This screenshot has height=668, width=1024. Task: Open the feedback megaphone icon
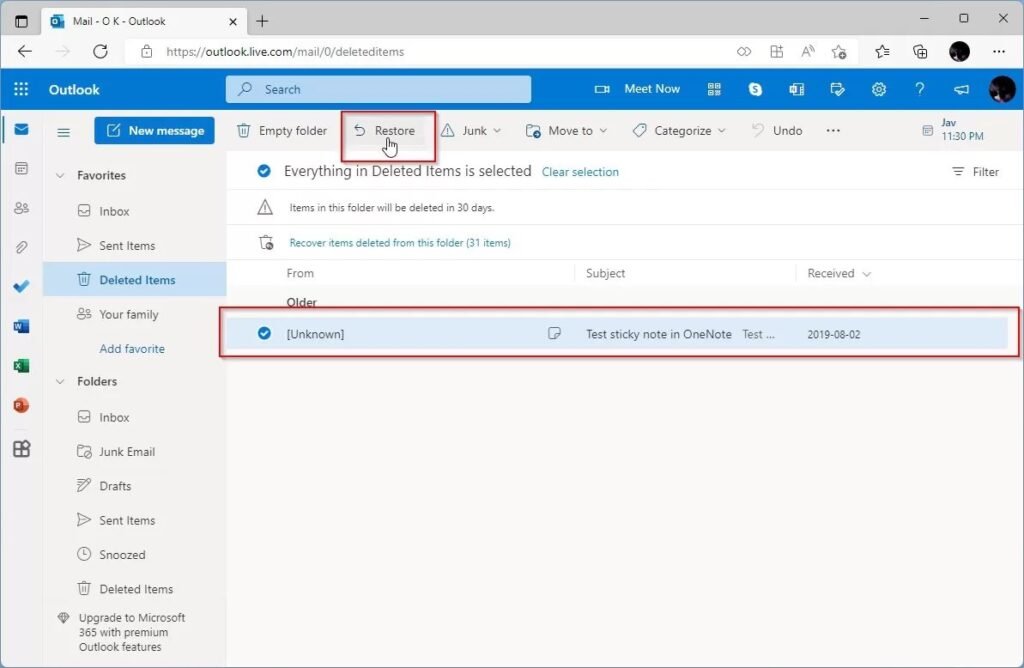tap(961, 89)
